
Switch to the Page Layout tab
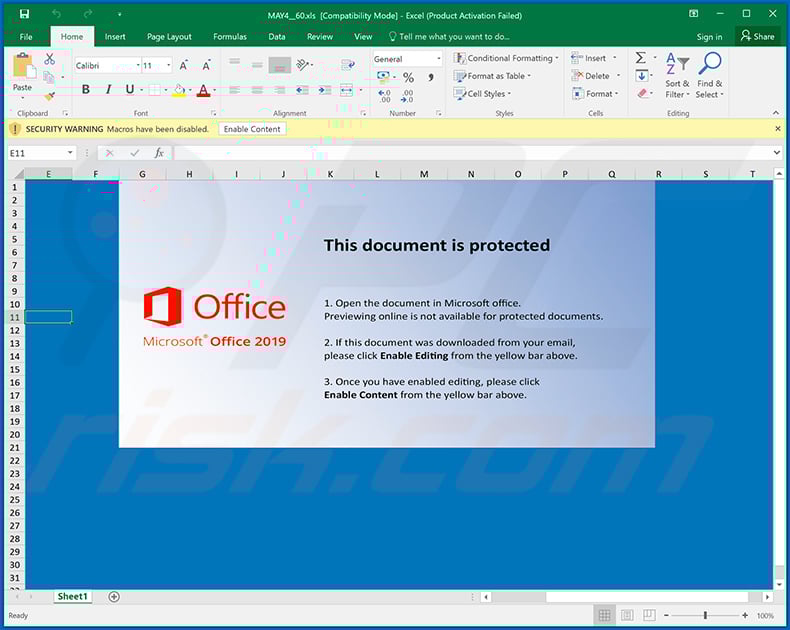tap(169, 37)
